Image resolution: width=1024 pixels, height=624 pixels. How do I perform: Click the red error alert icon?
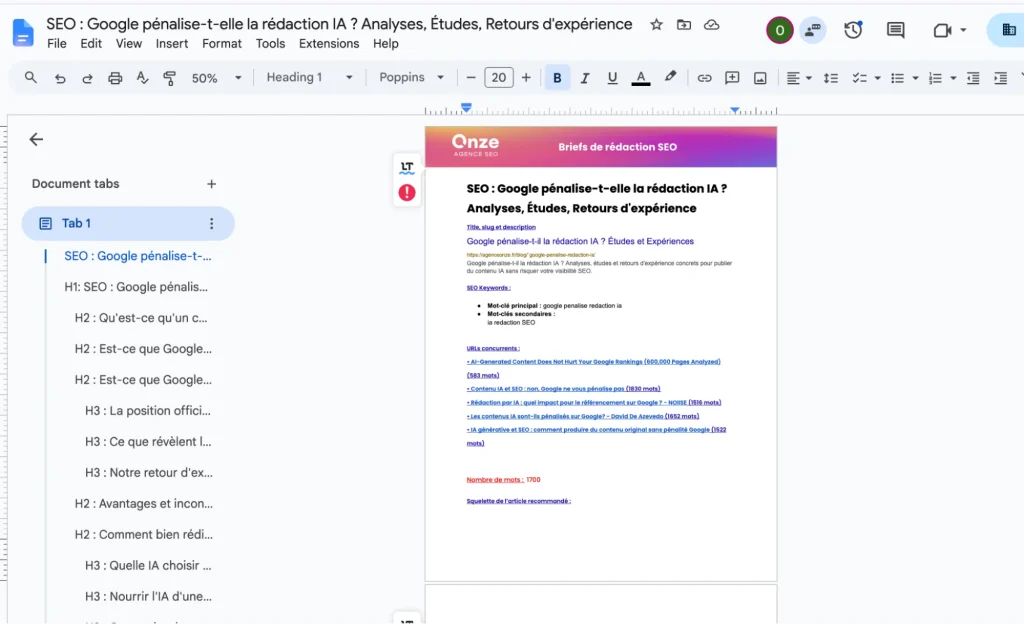pyautogui.click(x=407, y=193)
